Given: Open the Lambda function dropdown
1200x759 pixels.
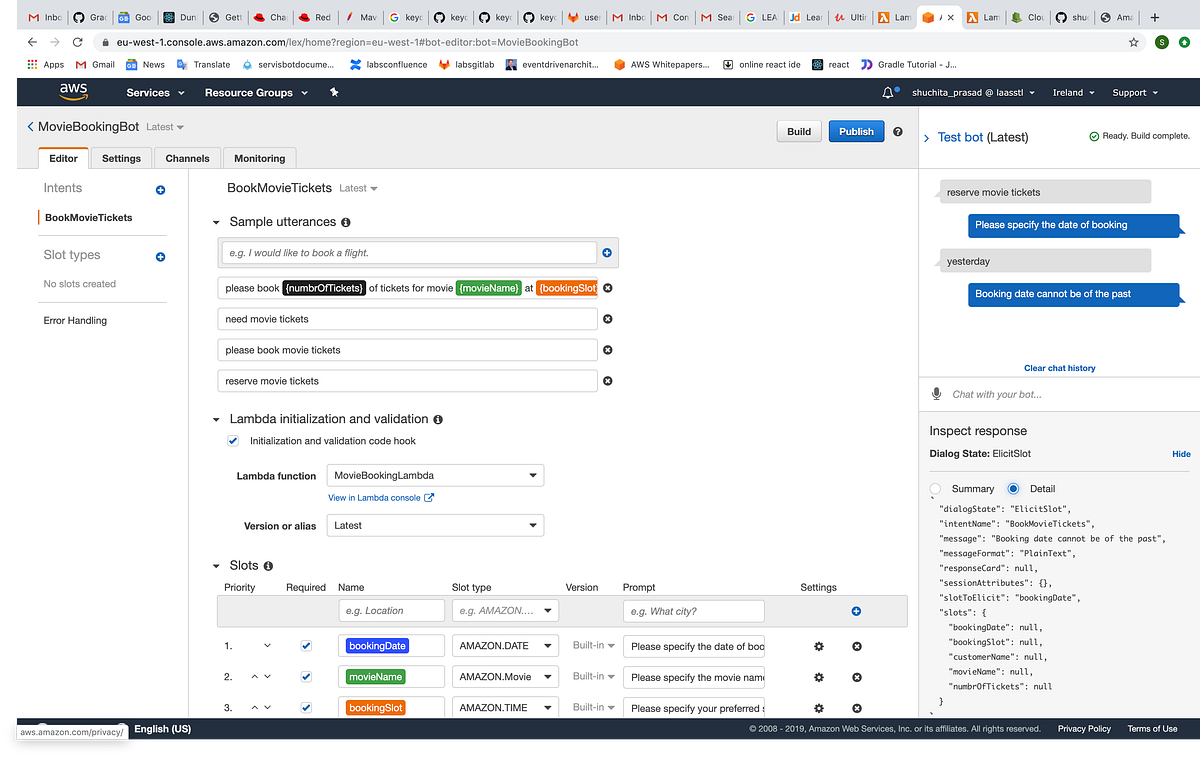Looking at the screenshot, I should 435,475.
